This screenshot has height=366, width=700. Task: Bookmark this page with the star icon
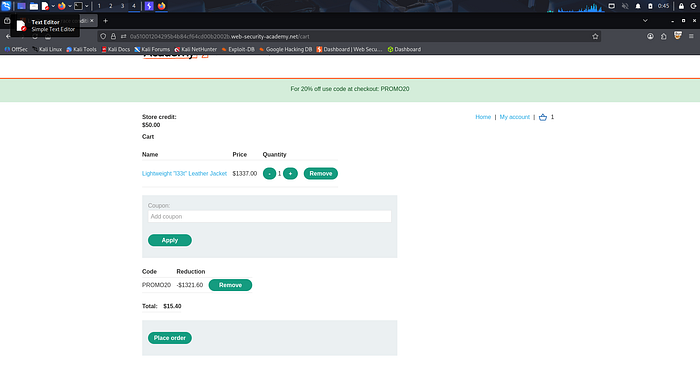595,37
